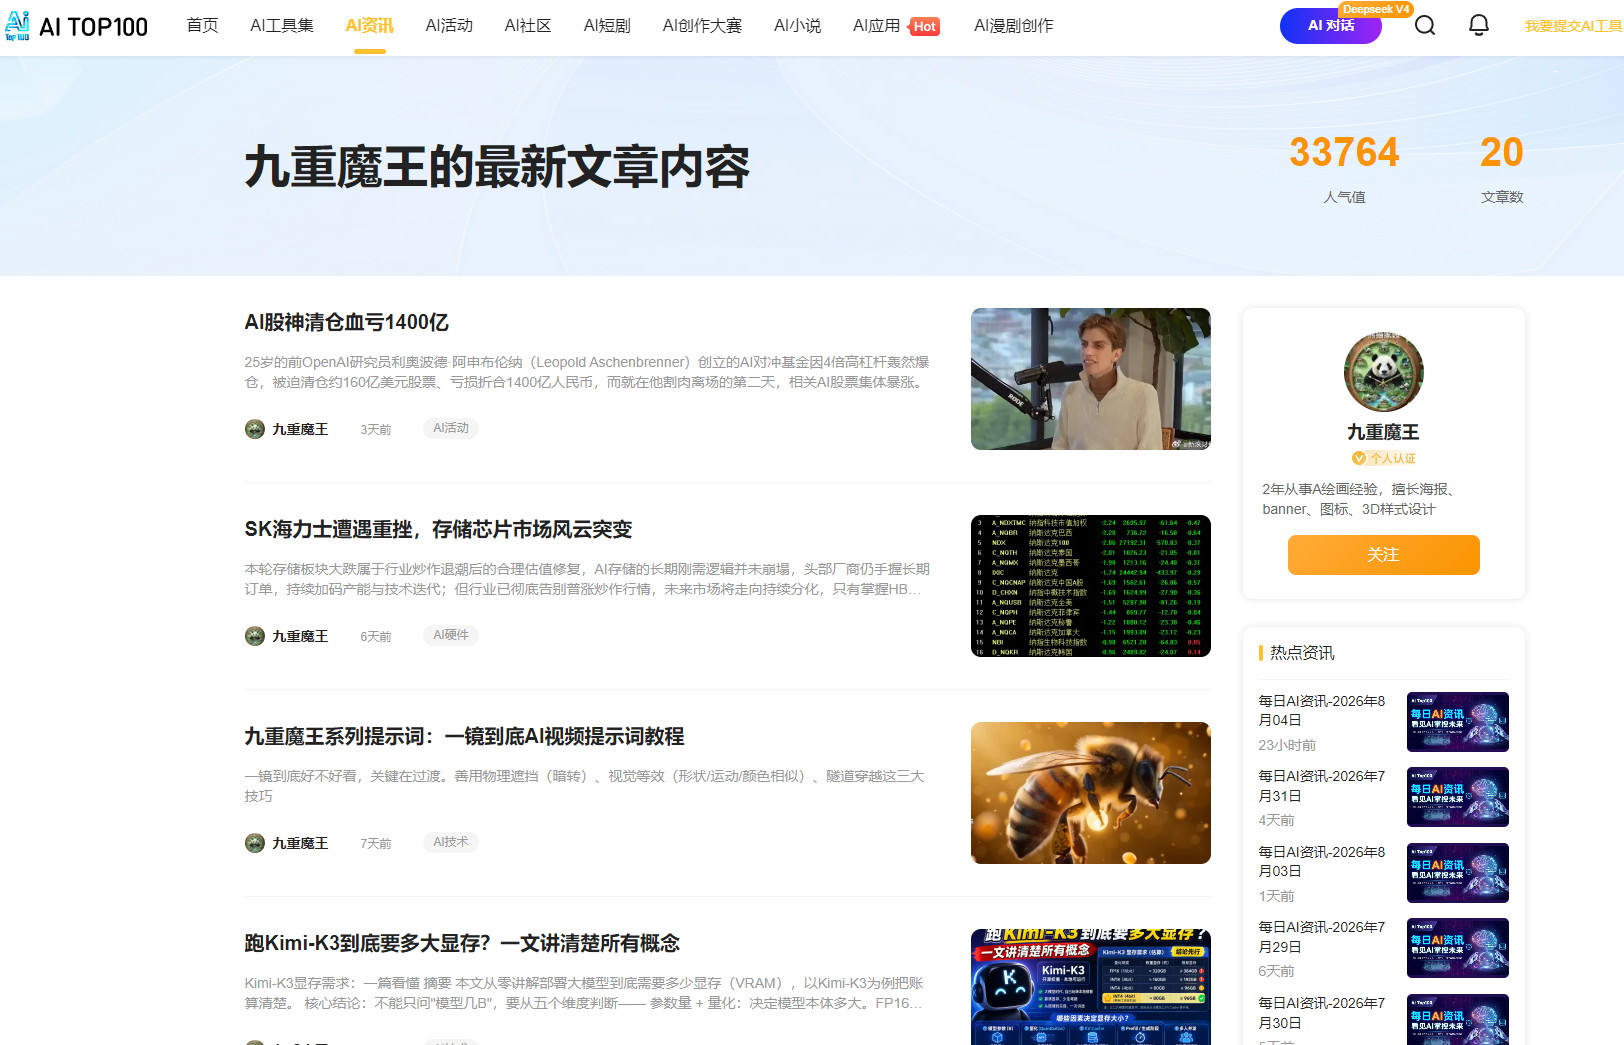Open AI活动 in the top navigation
This screenshot has height=1045, width=1624.
449,26
